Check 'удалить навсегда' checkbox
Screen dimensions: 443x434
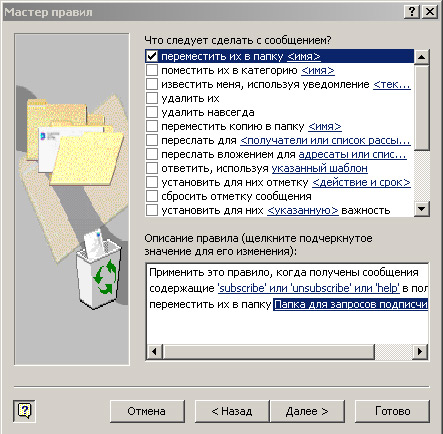tap(152, 112)
